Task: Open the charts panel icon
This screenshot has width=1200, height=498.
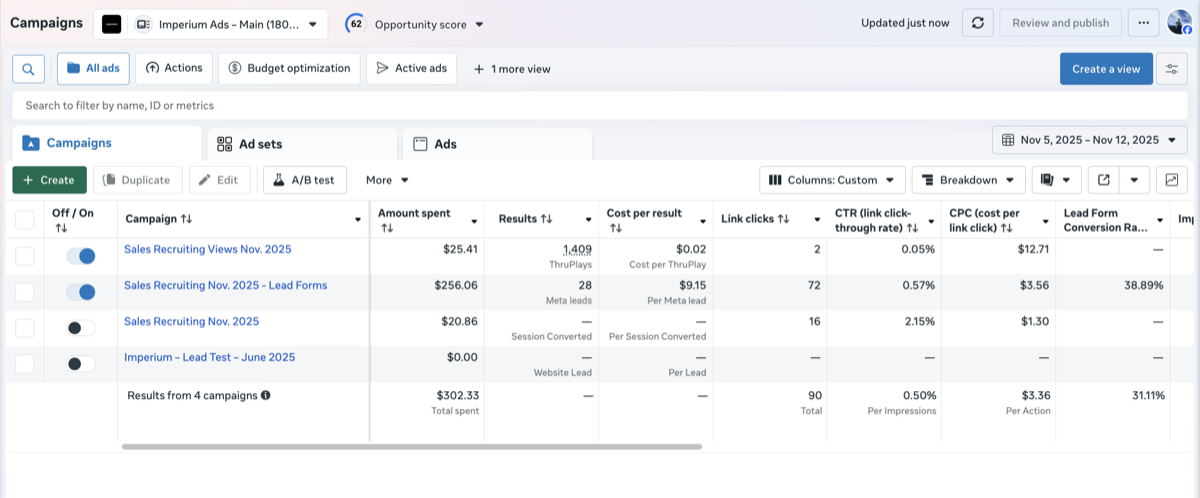Action: pos(1171,180)
